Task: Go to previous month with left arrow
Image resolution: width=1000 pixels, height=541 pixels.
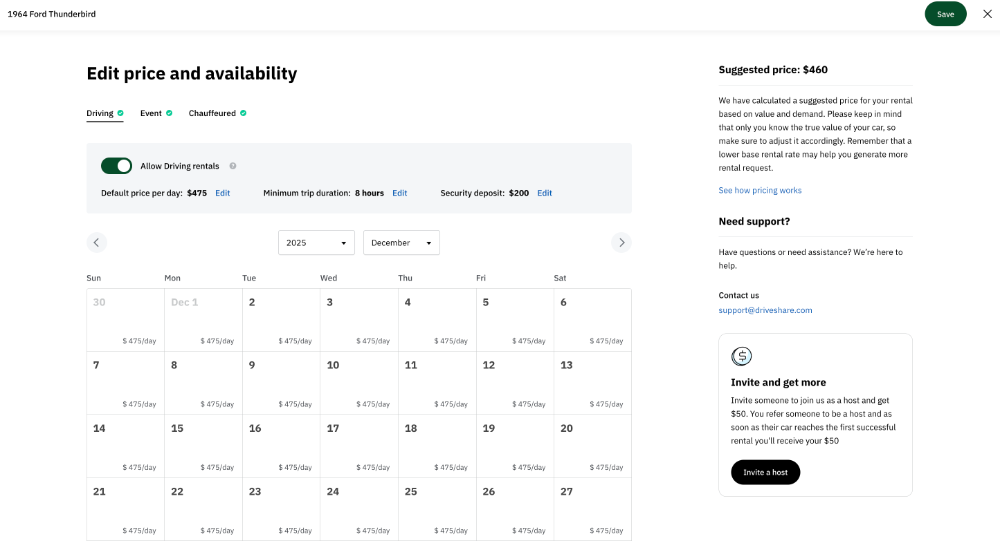Action: (96, 242)
